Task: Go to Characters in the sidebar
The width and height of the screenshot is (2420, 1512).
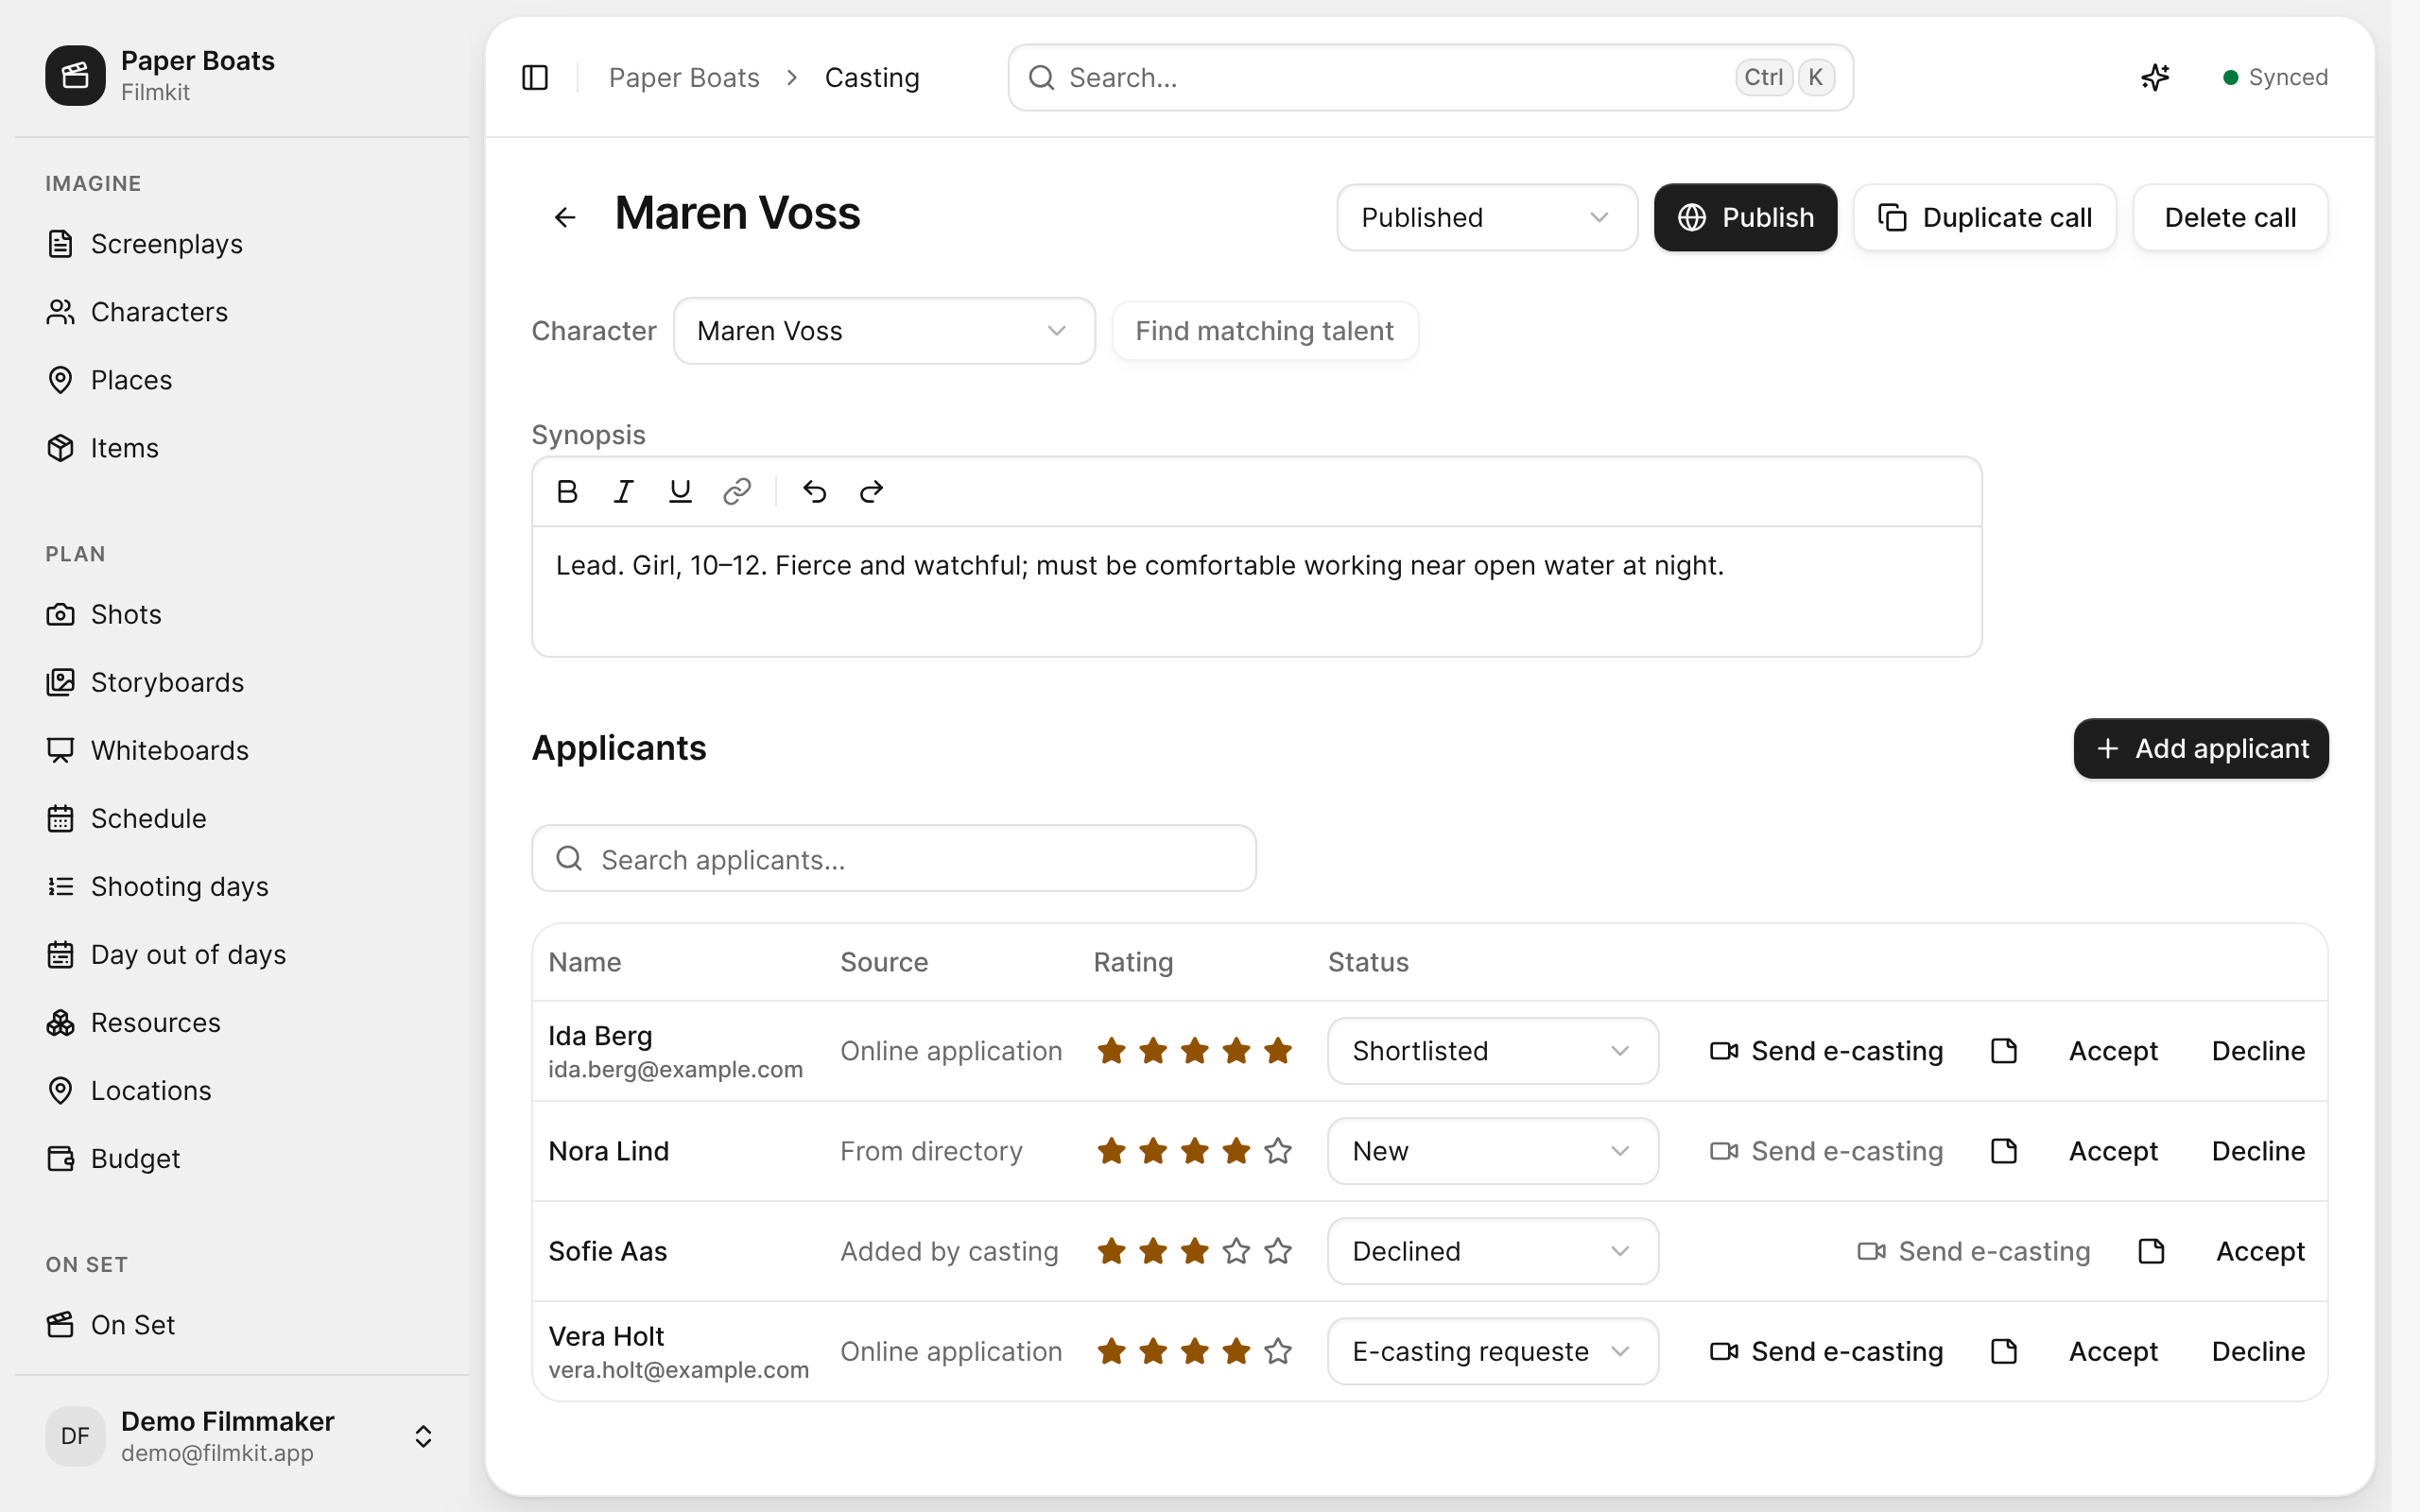Action: point(242,312)
